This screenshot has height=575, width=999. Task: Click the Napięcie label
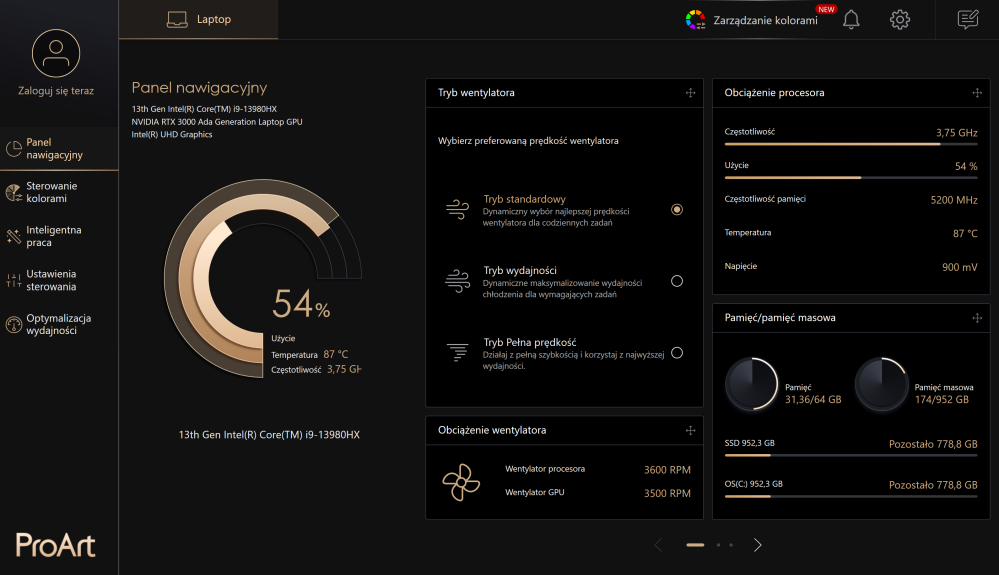point(740,266)
